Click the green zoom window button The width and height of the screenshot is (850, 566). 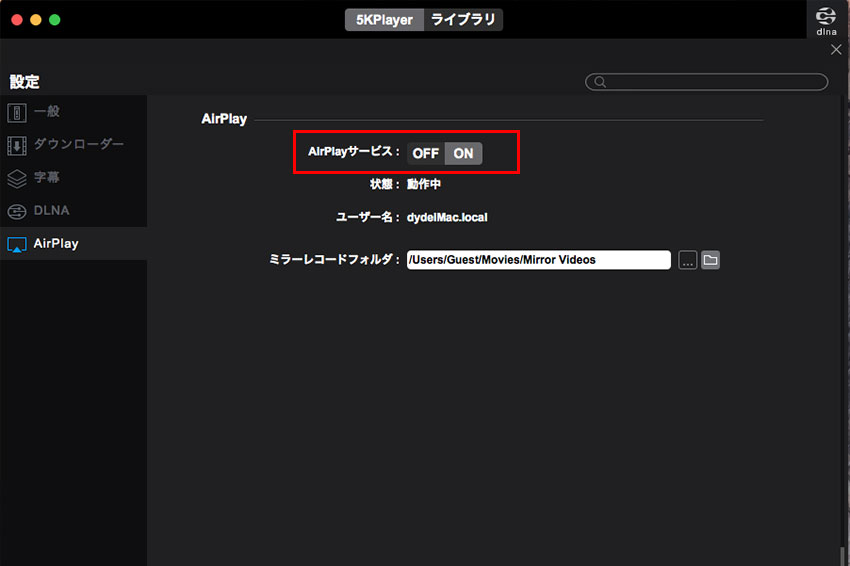click(55, 20)
